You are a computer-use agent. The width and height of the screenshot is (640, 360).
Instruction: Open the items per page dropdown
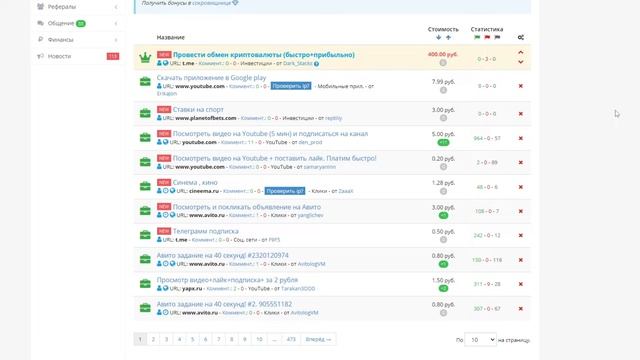point(480,340)
